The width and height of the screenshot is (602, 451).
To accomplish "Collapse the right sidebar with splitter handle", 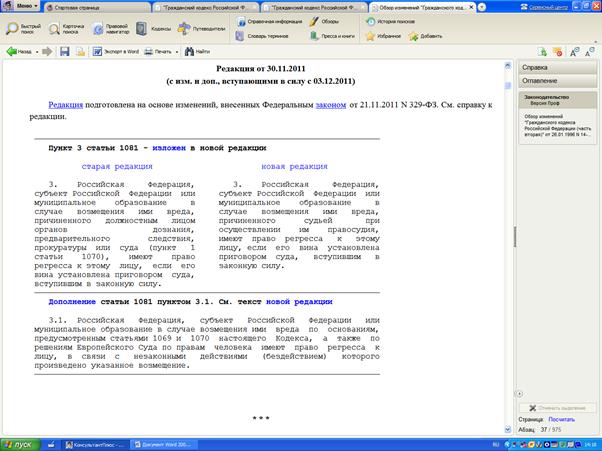I will coord(515,237).
